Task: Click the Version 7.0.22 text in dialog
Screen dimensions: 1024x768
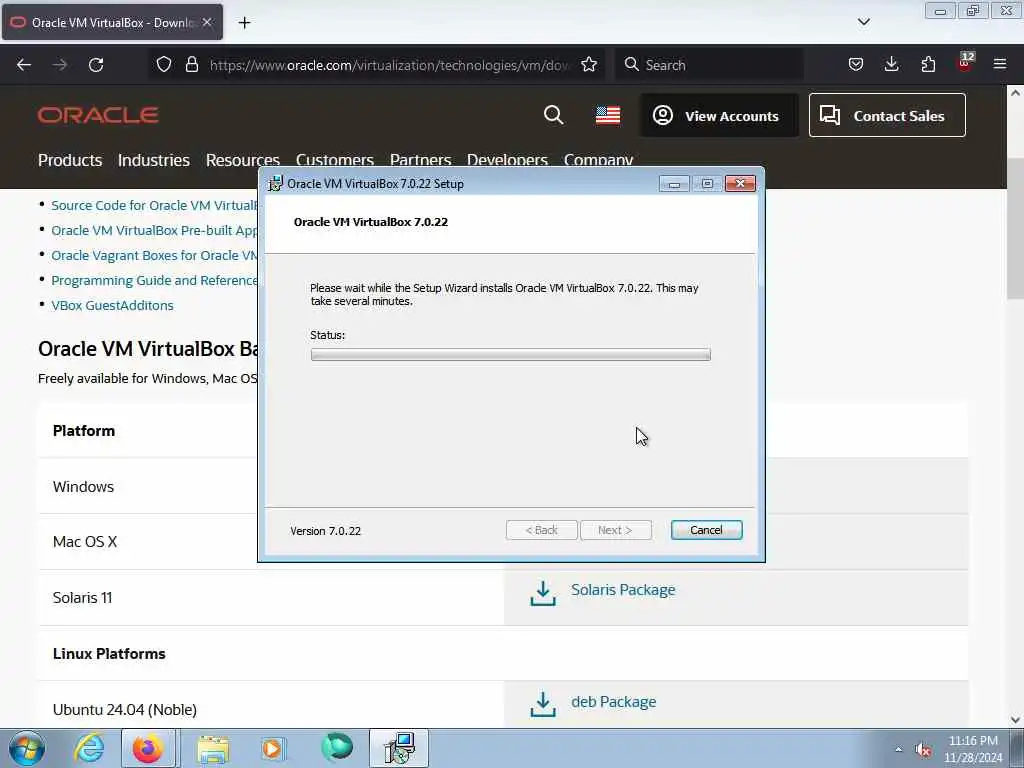Action: click(325, 531)
